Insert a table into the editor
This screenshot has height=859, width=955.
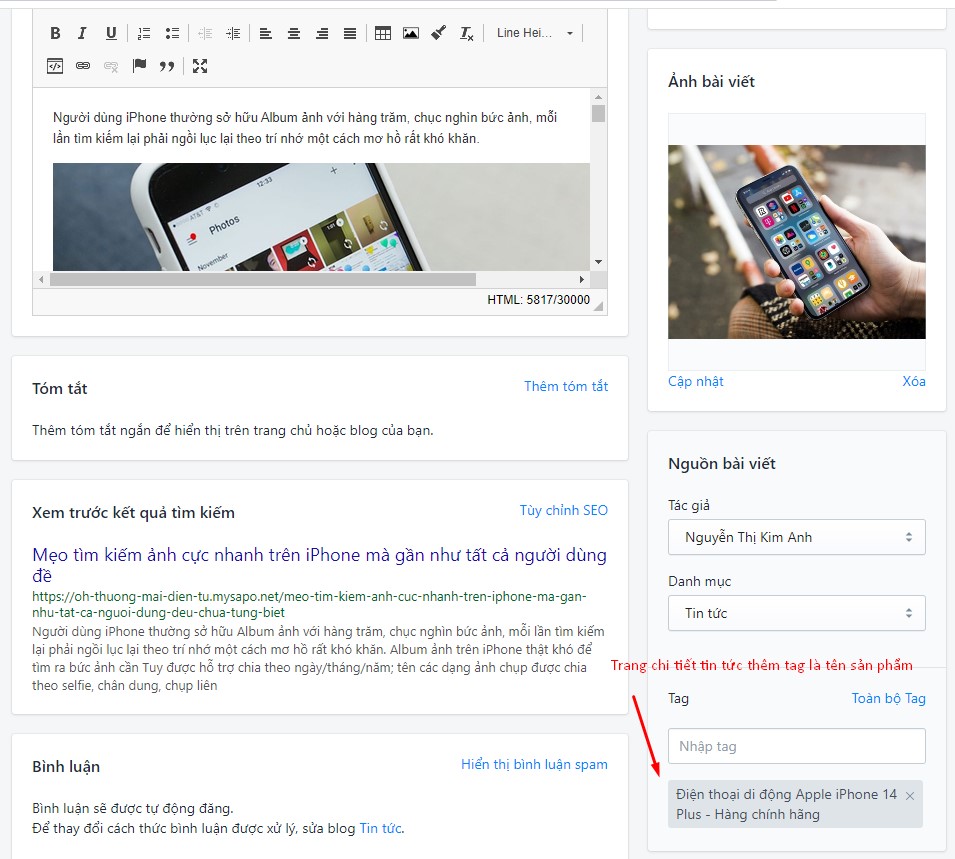click(383, 33)
